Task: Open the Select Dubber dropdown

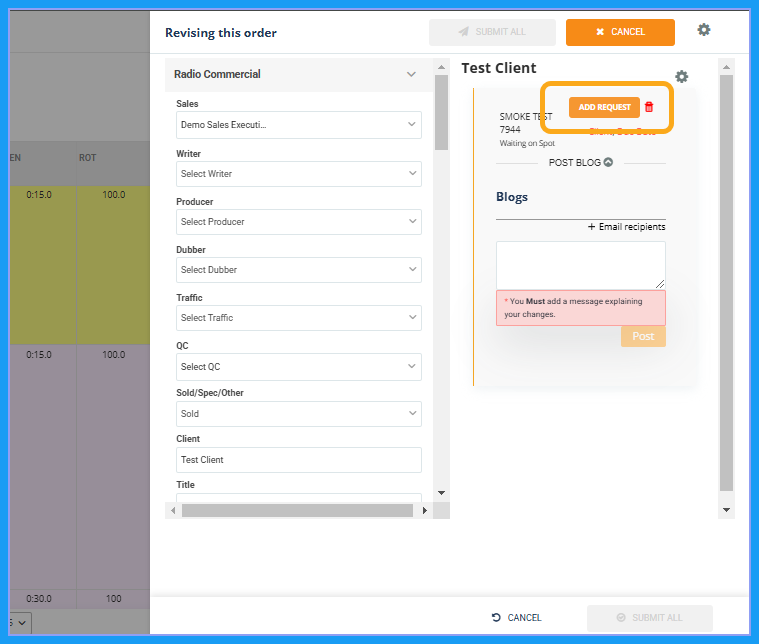Action: coord(298,270)
